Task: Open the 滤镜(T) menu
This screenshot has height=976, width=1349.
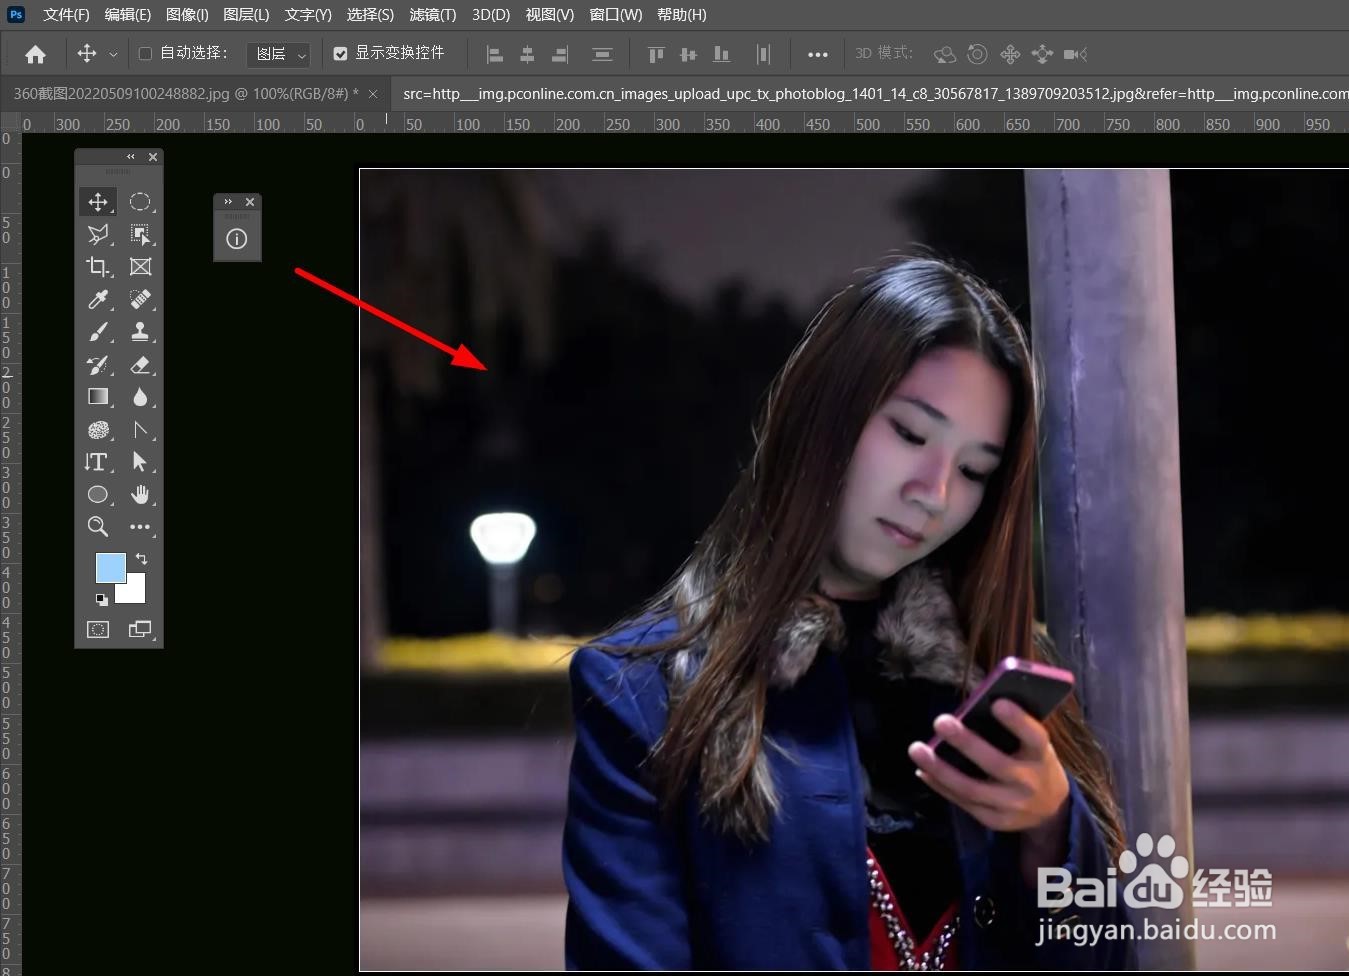Action: [432, 14]
